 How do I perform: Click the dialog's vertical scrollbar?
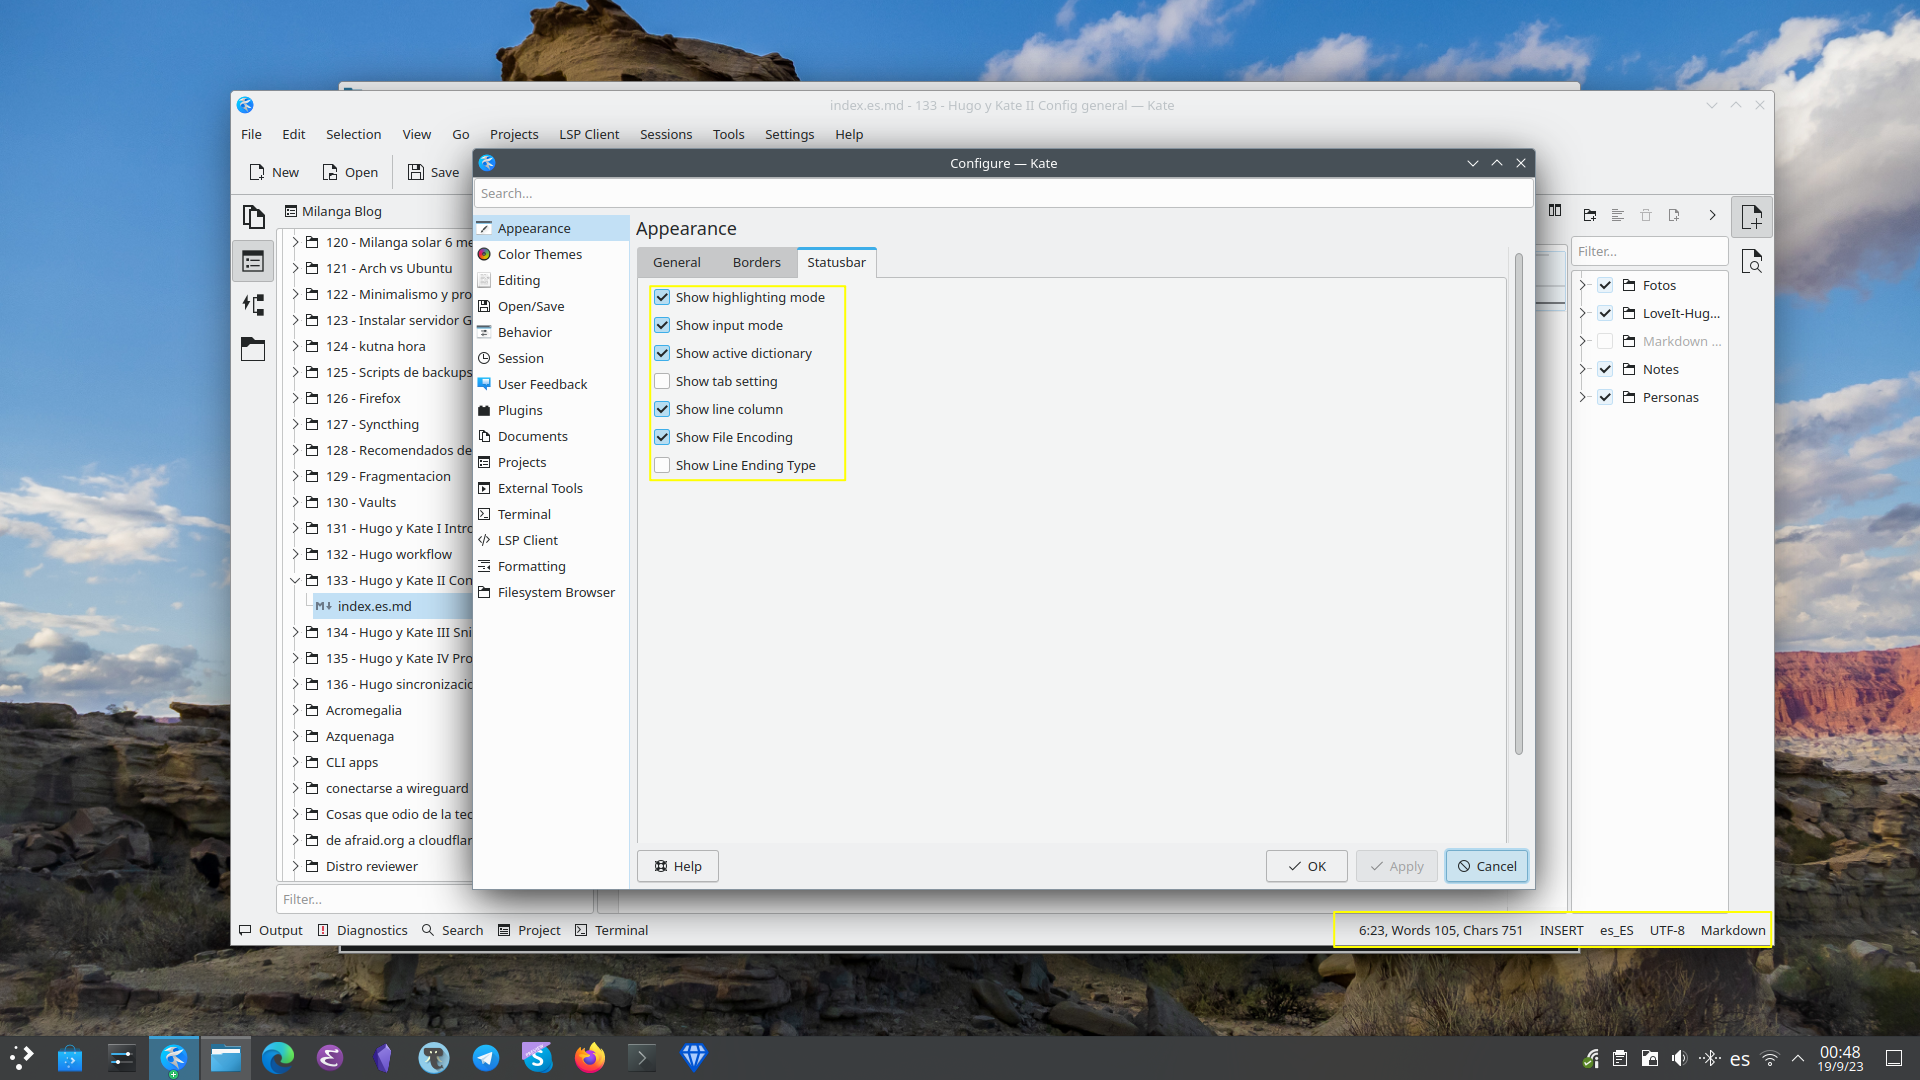pyautogui.click(x=1518, y=505)
